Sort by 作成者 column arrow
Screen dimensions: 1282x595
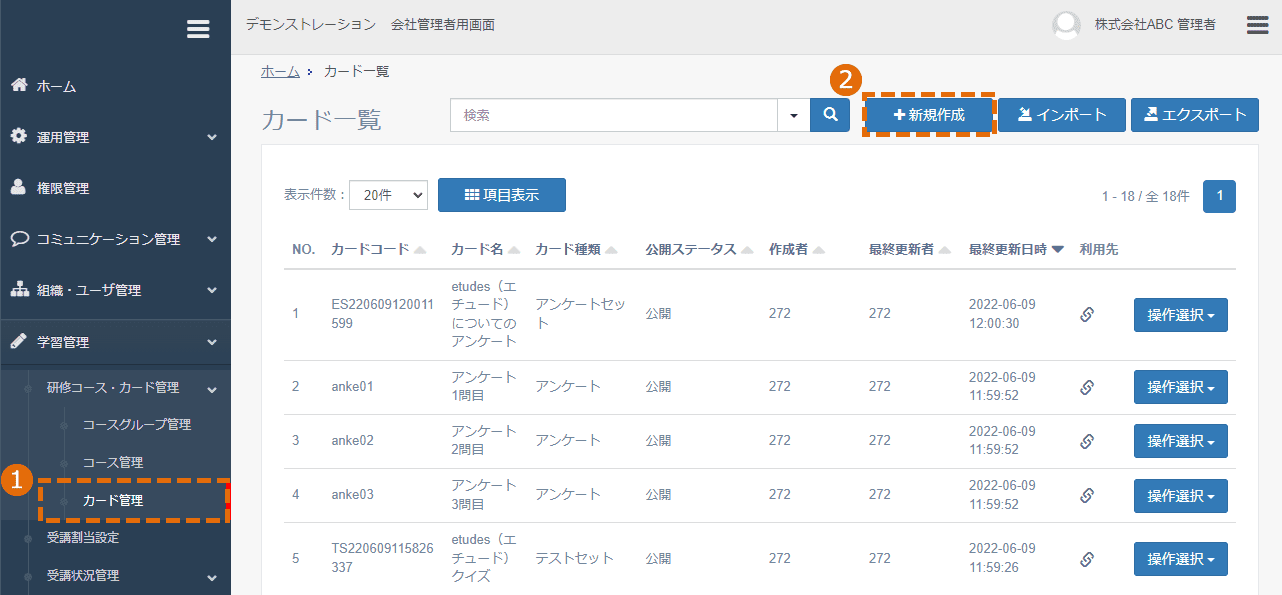[817, 250]
